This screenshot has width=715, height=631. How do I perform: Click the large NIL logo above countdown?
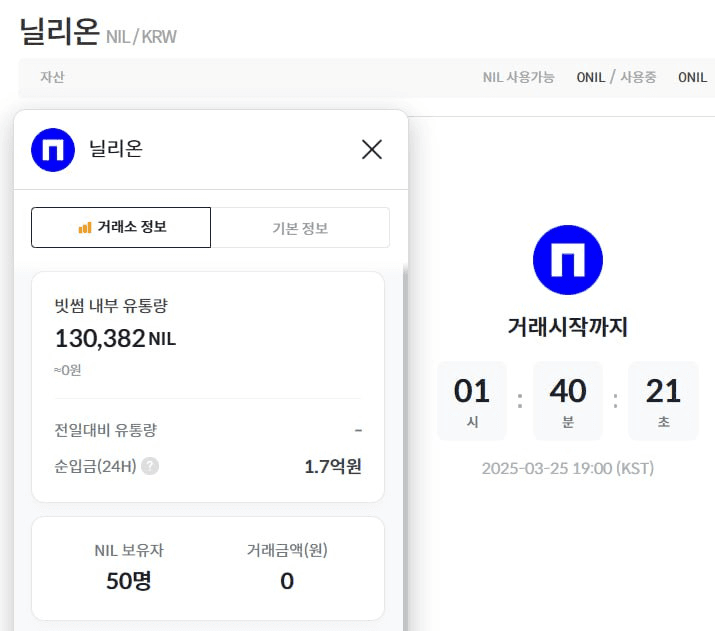coord(568,260)
